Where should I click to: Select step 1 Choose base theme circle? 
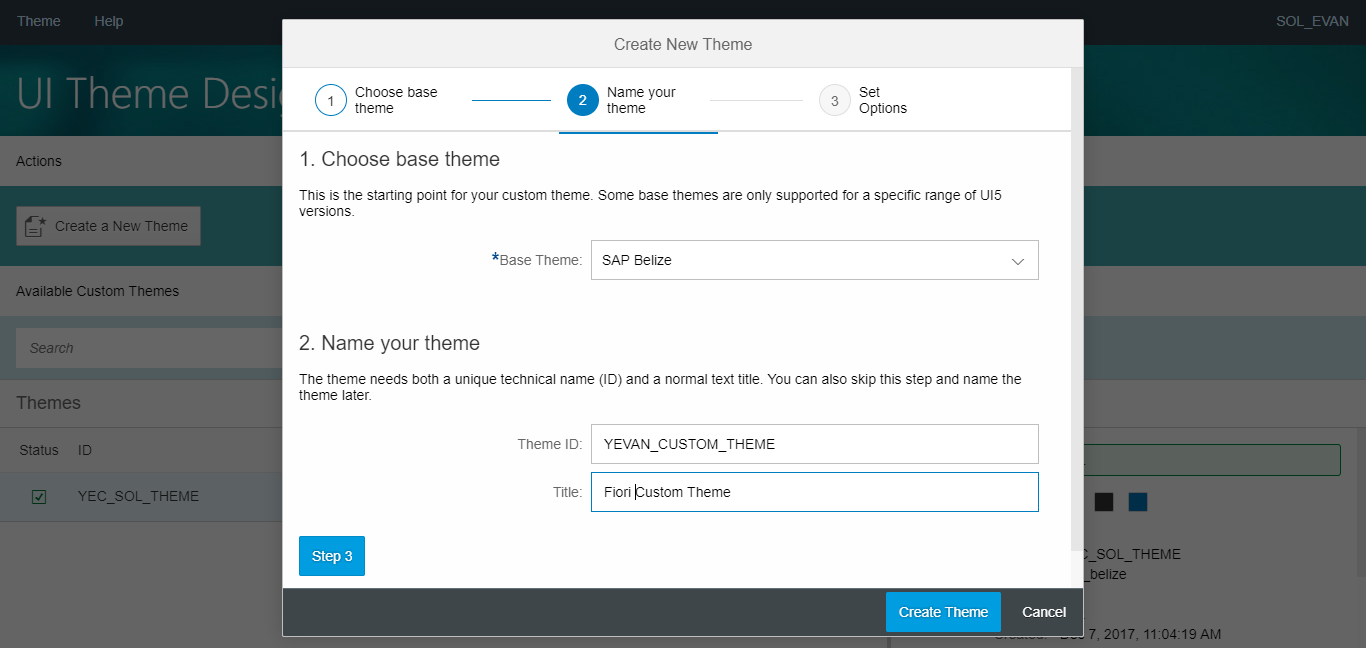[331, 100]
